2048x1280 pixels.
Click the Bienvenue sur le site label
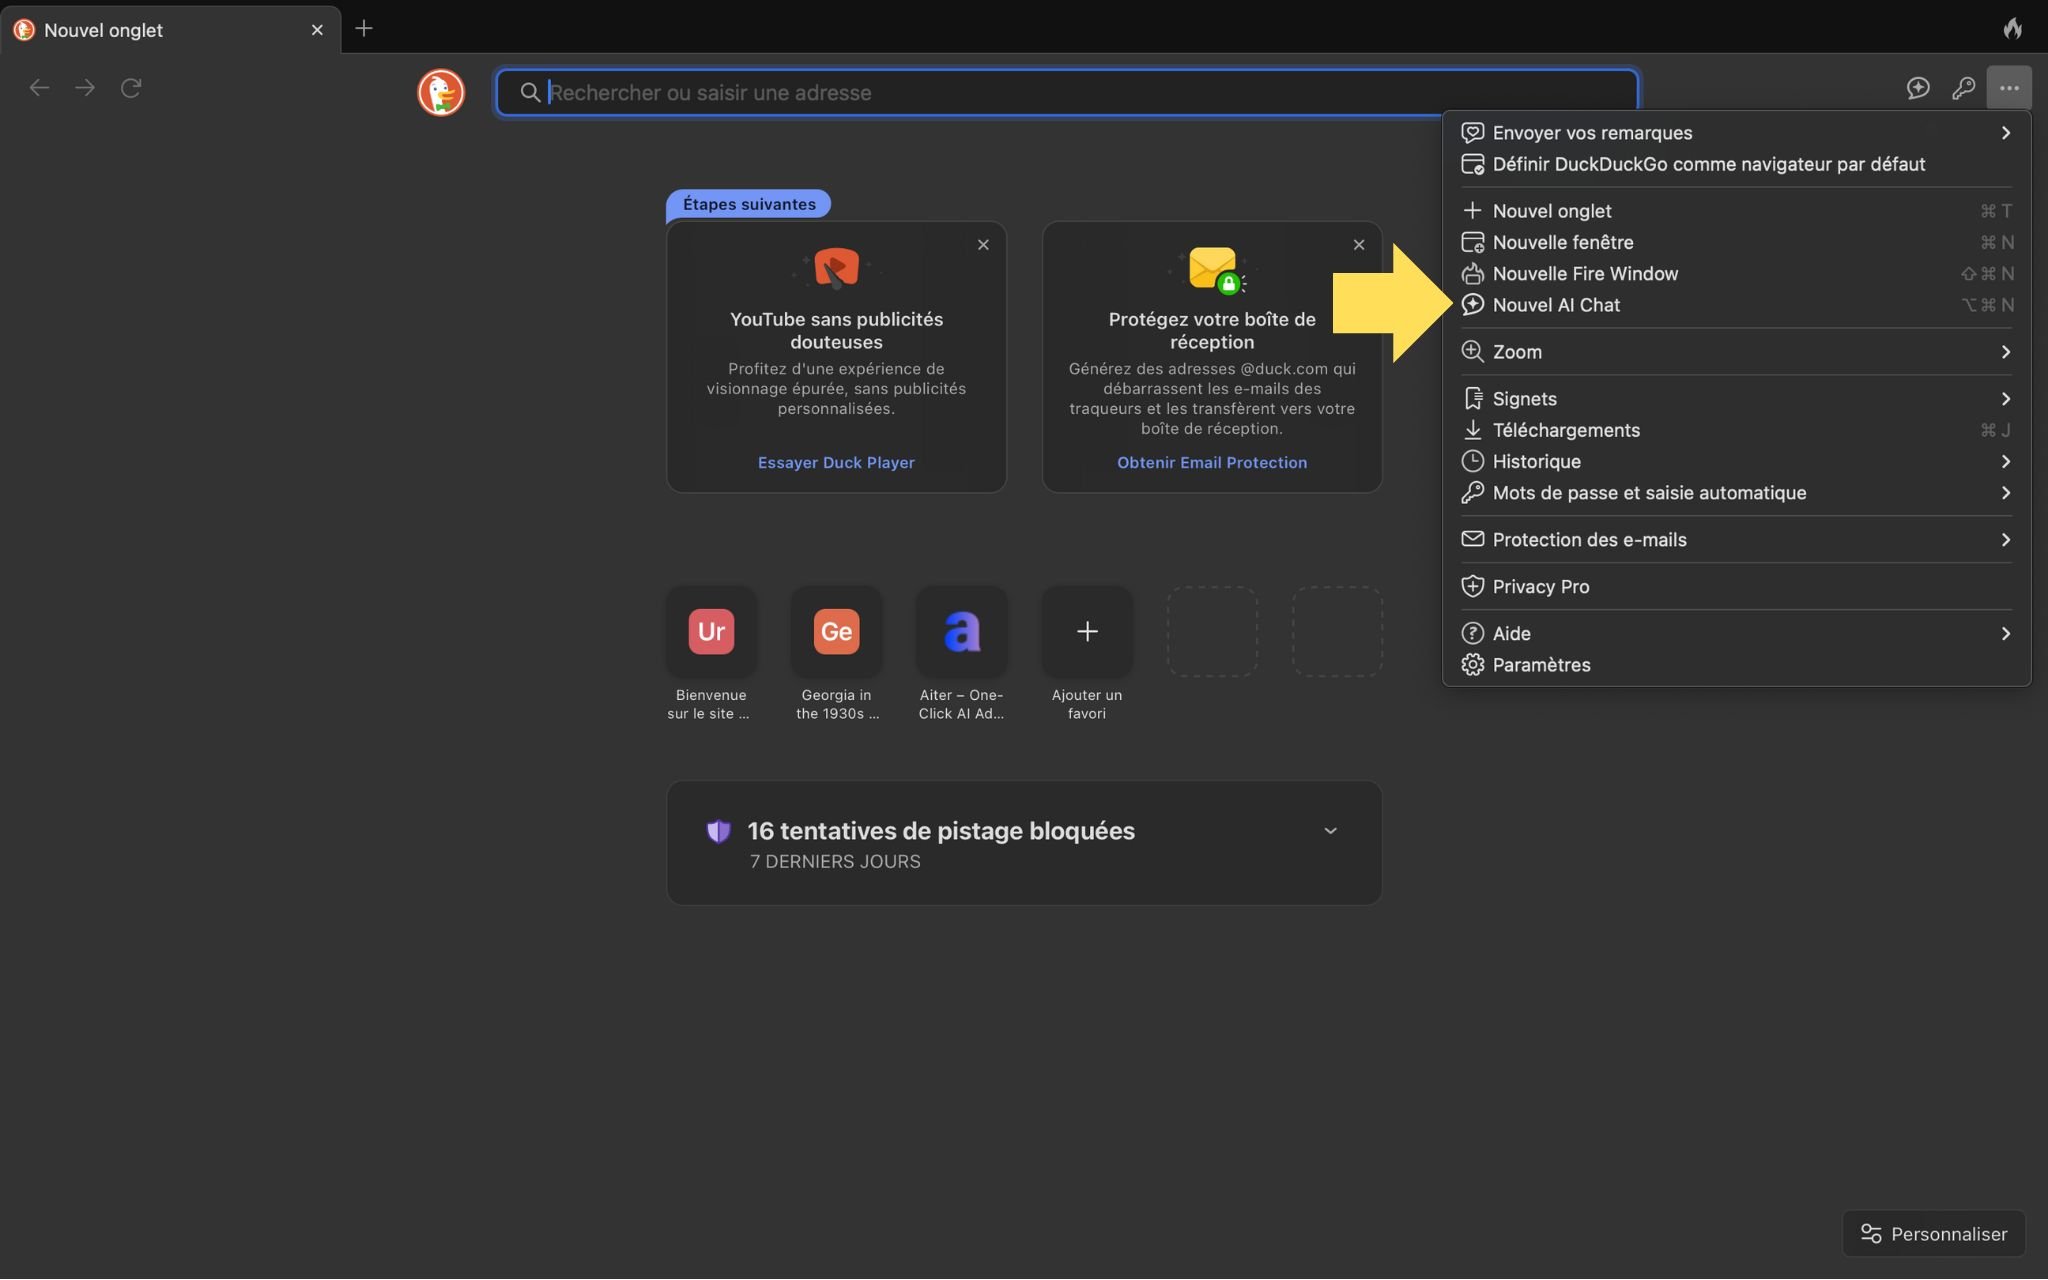click(710, 704)
